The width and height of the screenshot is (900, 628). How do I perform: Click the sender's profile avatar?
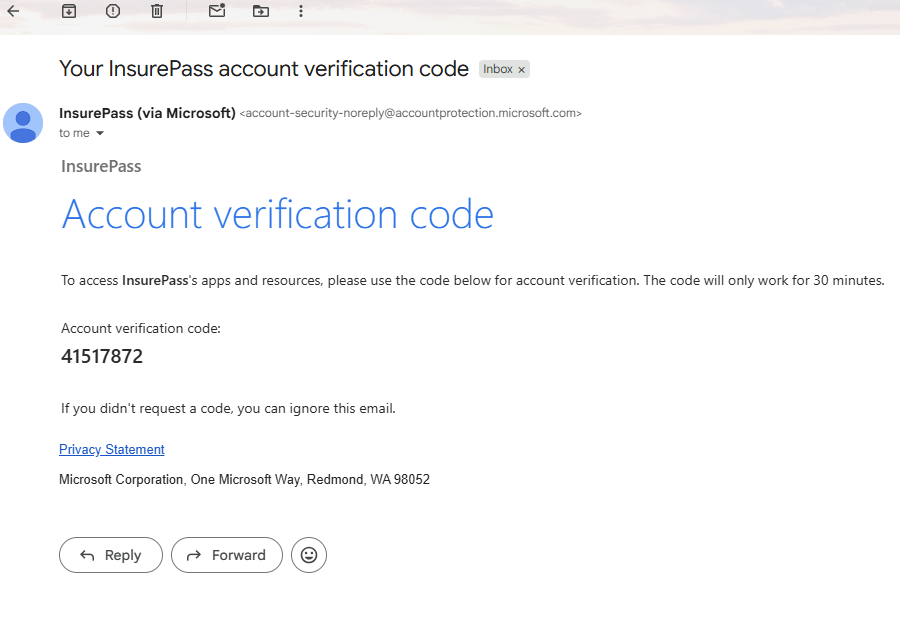tap(23, 123)
